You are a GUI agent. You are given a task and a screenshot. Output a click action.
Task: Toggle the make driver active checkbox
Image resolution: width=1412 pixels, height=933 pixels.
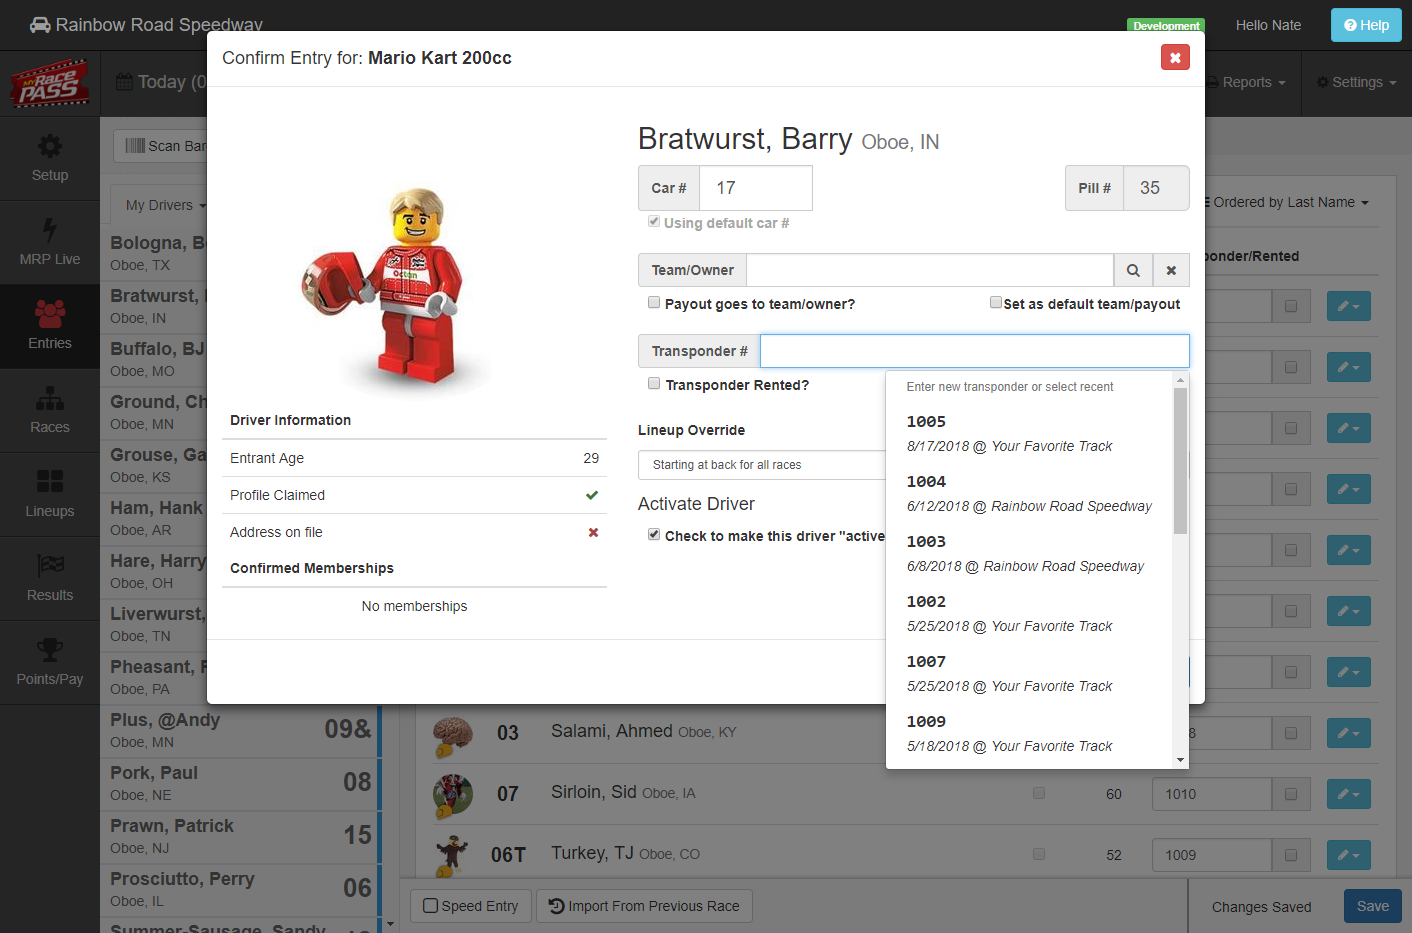tap(654, 534)
